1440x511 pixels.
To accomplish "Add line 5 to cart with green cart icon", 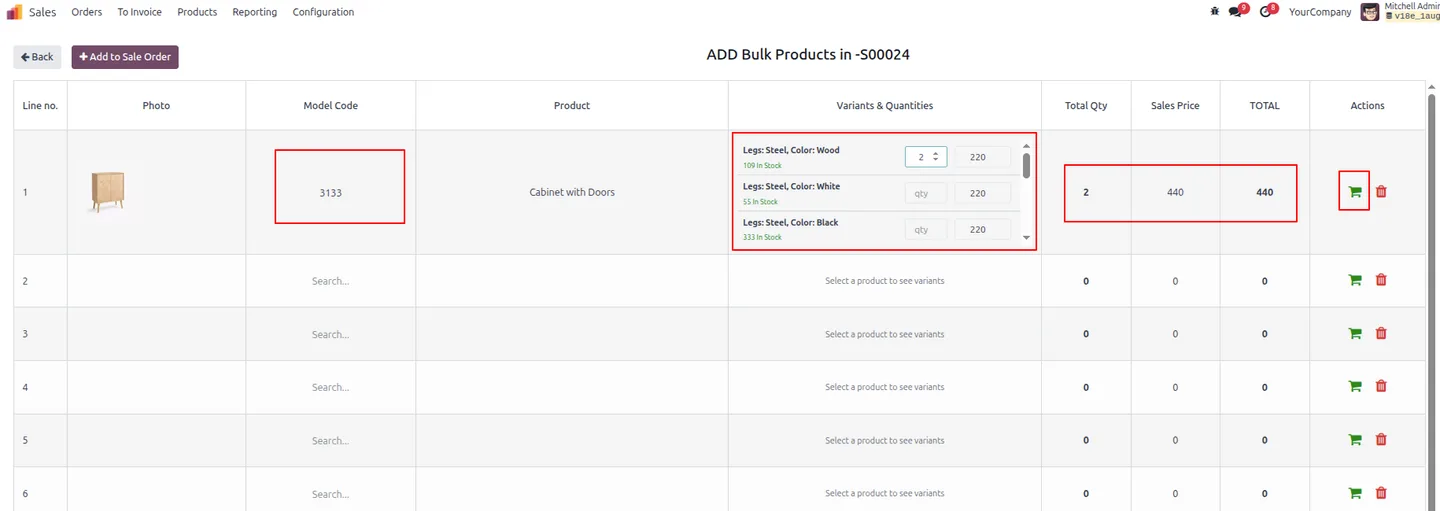I will (x=1355, y=439).
